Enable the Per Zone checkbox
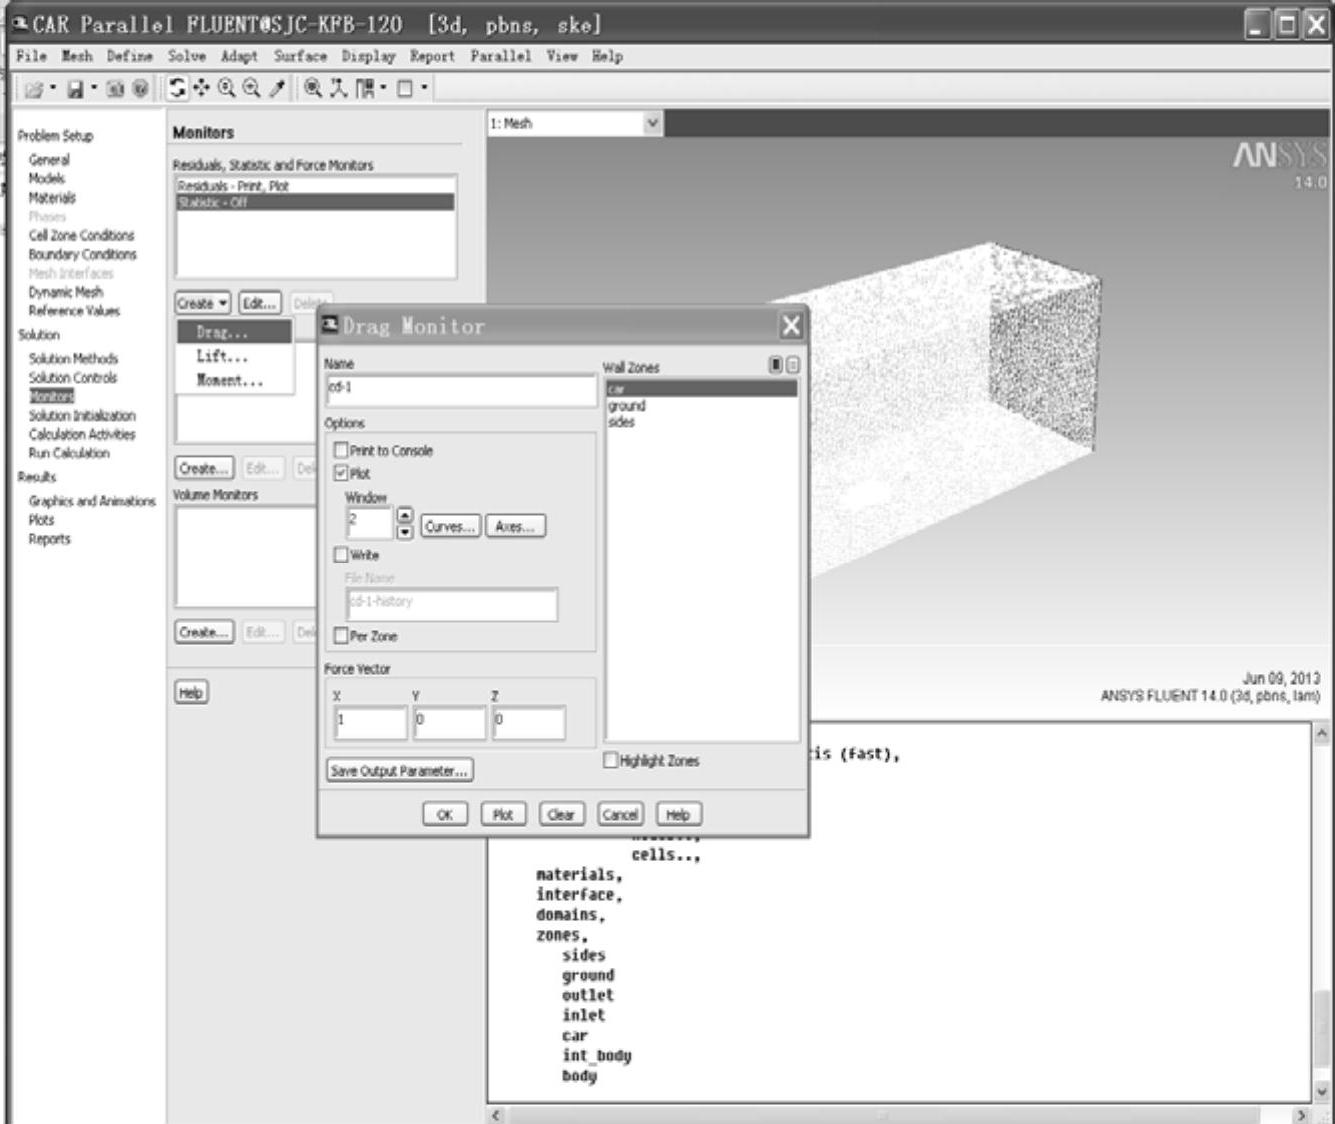The image size is (1335, 1124). point(341,636)
